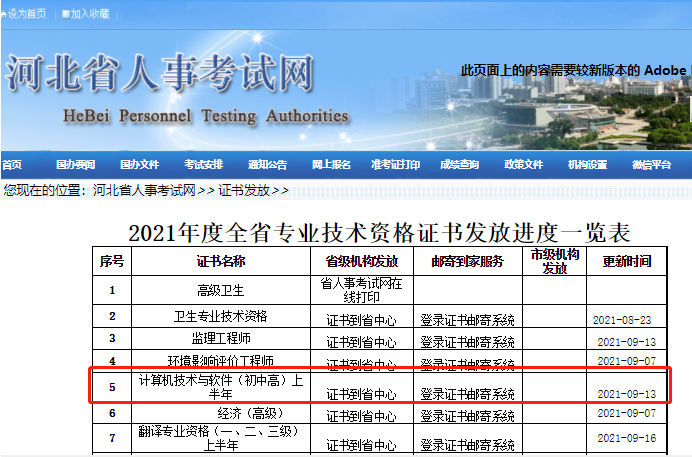Click update date in 经济（高级） row
The width and height of the screenshot is (692, 457).
click(x=627, y=413)
